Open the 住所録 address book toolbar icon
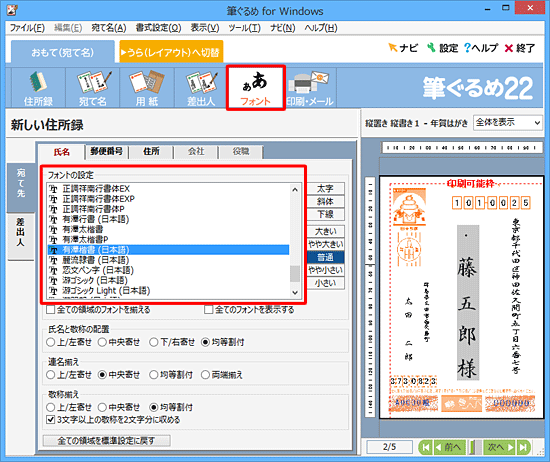 (38, 88)
